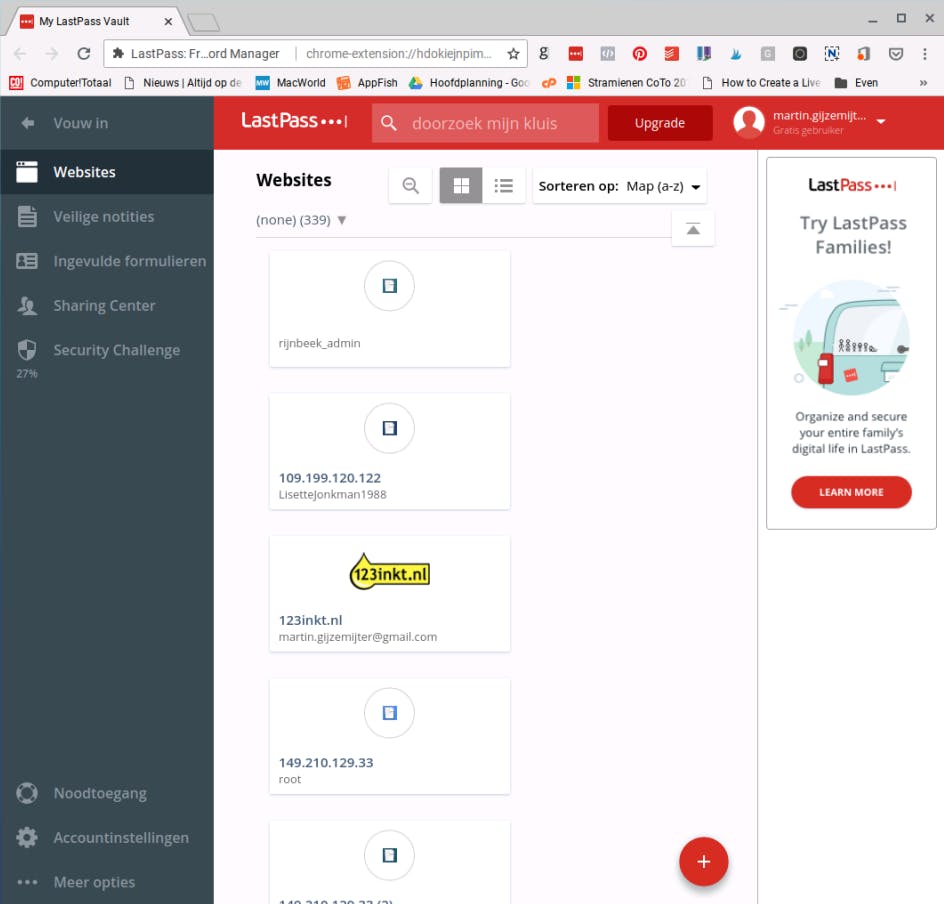The height and width of the screenshot is (904, 944).
Task: Open the Computer!Totaal bookmark
Action: [x=61, y=82]
